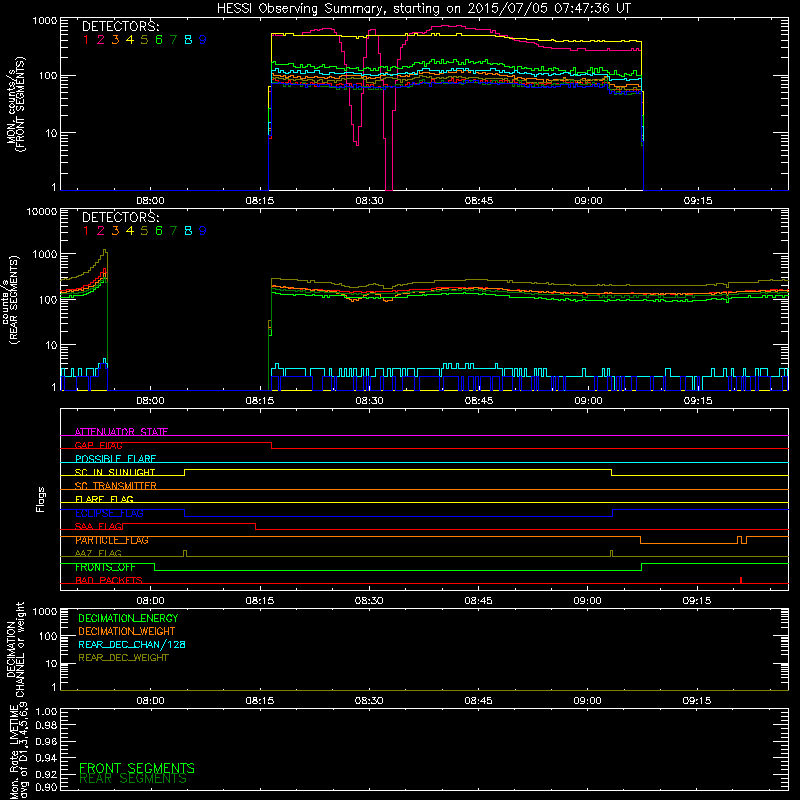
Task: Click the 09:00 tick under the front segments plot
Action: pyautogui.click(x=588, y=201)
